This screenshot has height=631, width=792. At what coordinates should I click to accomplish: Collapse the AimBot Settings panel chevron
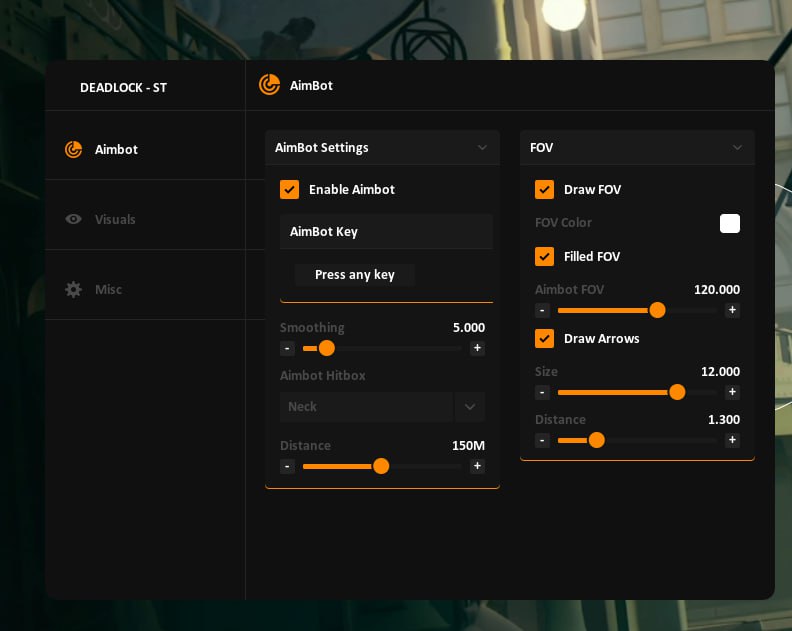click(x=482, y=148)
